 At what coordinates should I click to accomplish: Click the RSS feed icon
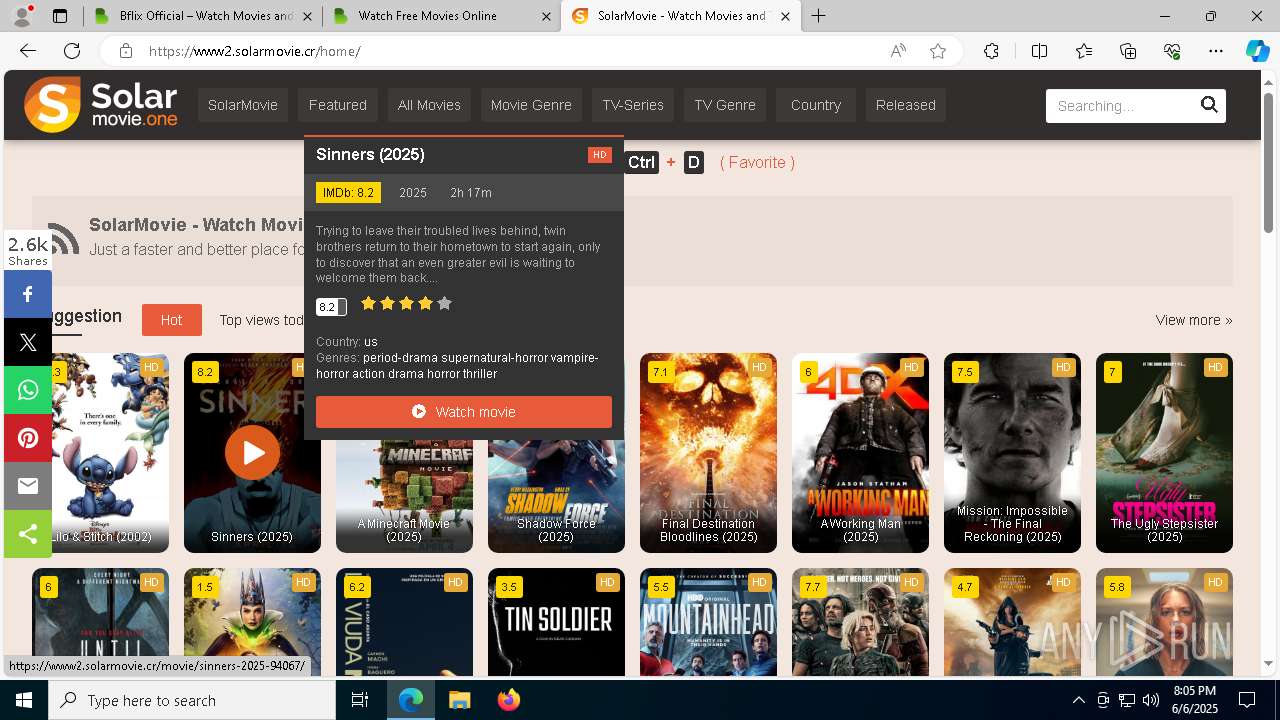[x=63, y=238]
